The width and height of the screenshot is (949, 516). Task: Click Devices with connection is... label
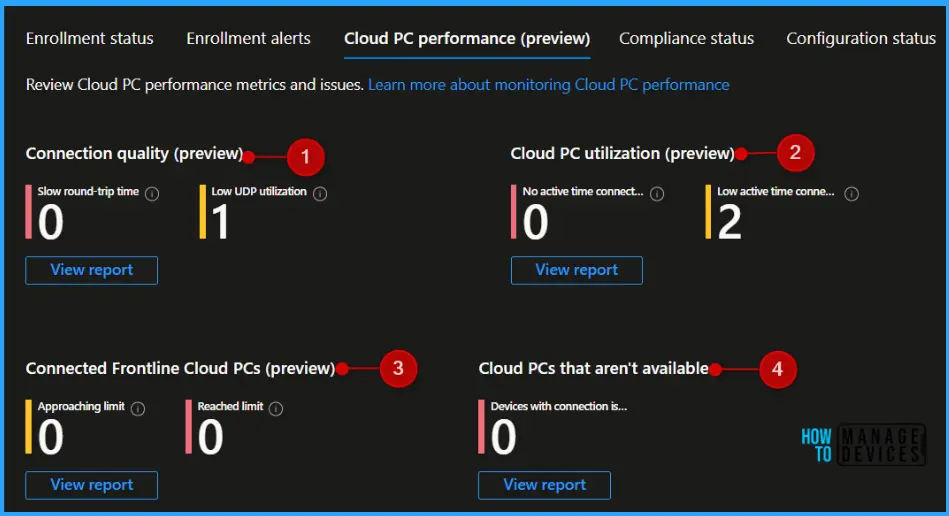(559, 407)
